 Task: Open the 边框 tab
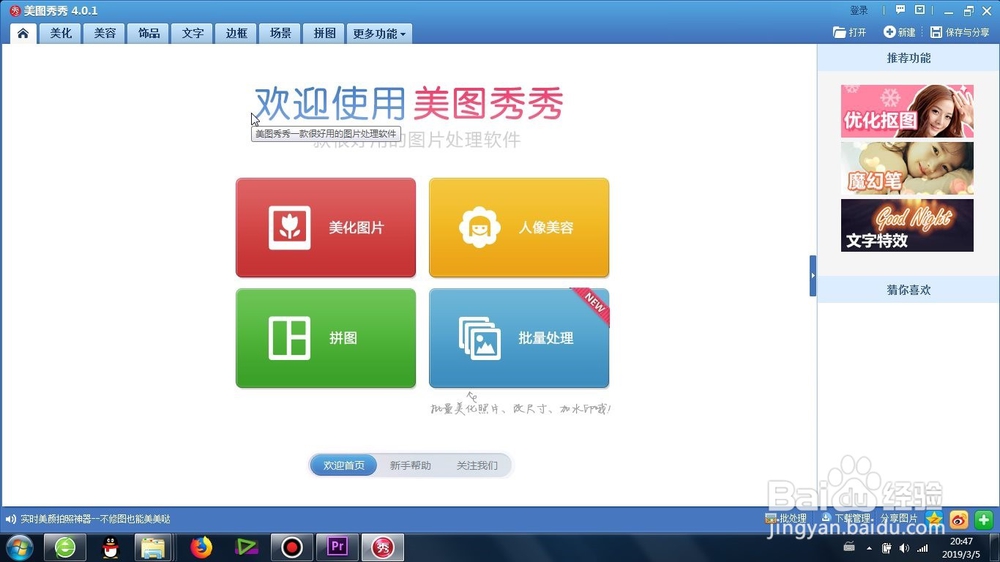click(x=237, y=33)
